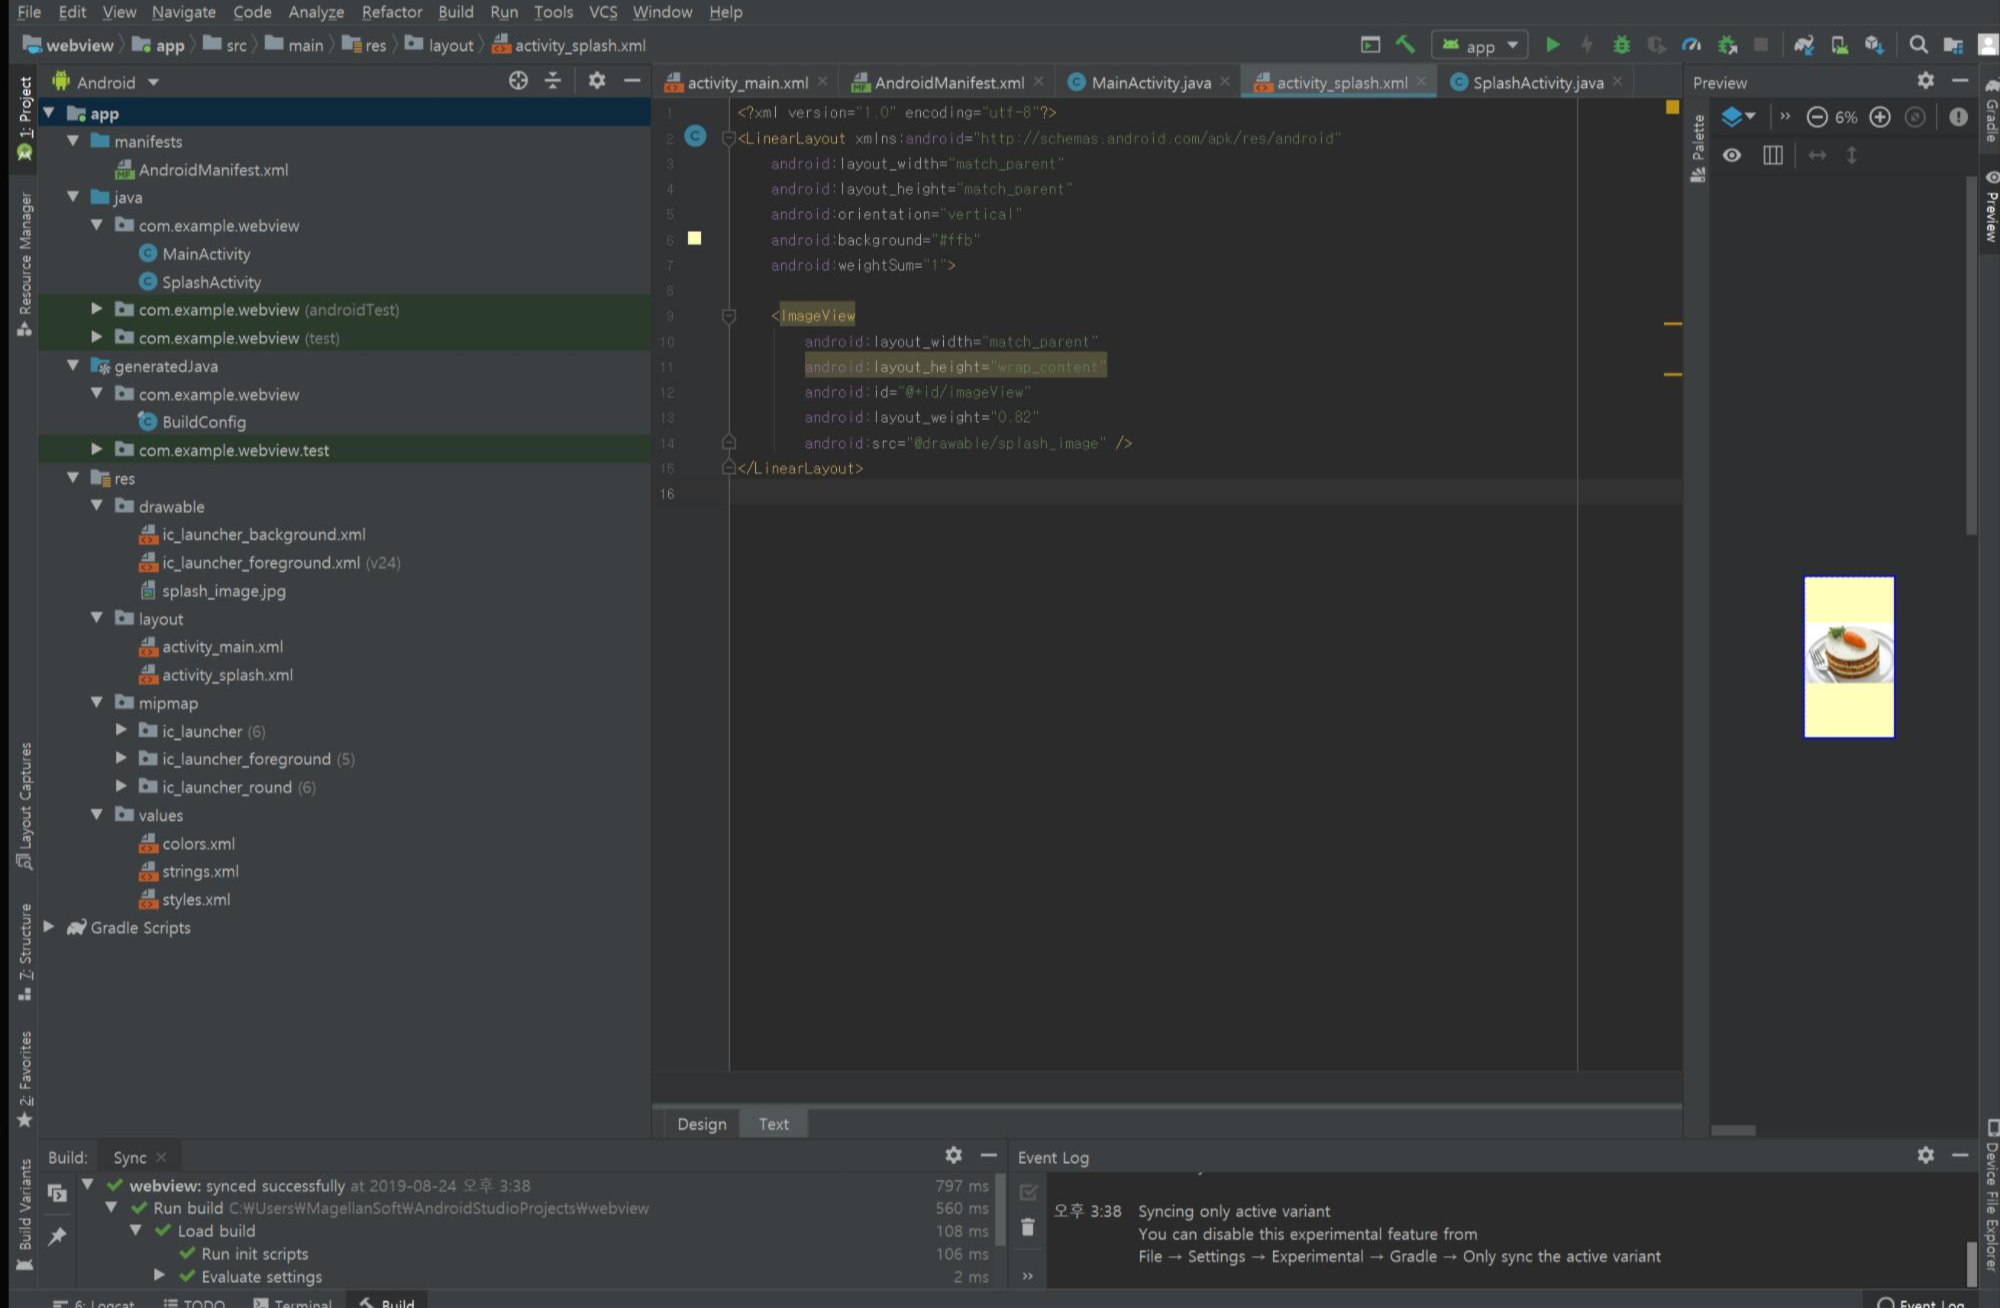Click the phone preview thumbnail
This screenshot has height=1308, width=2000.
(1848, 657)
